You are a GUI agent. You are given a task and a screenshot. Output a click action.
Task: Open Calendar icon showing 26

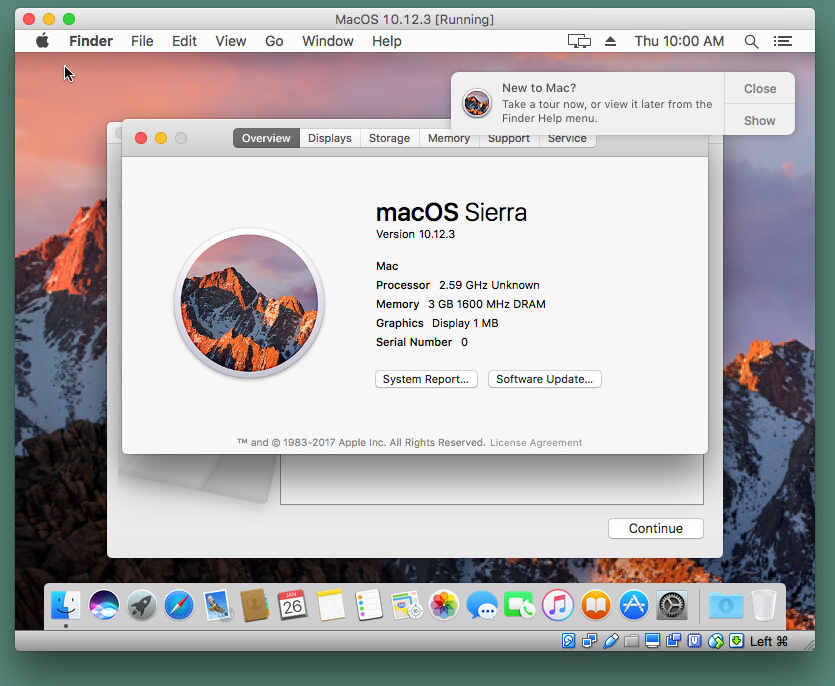coord(292,606)
